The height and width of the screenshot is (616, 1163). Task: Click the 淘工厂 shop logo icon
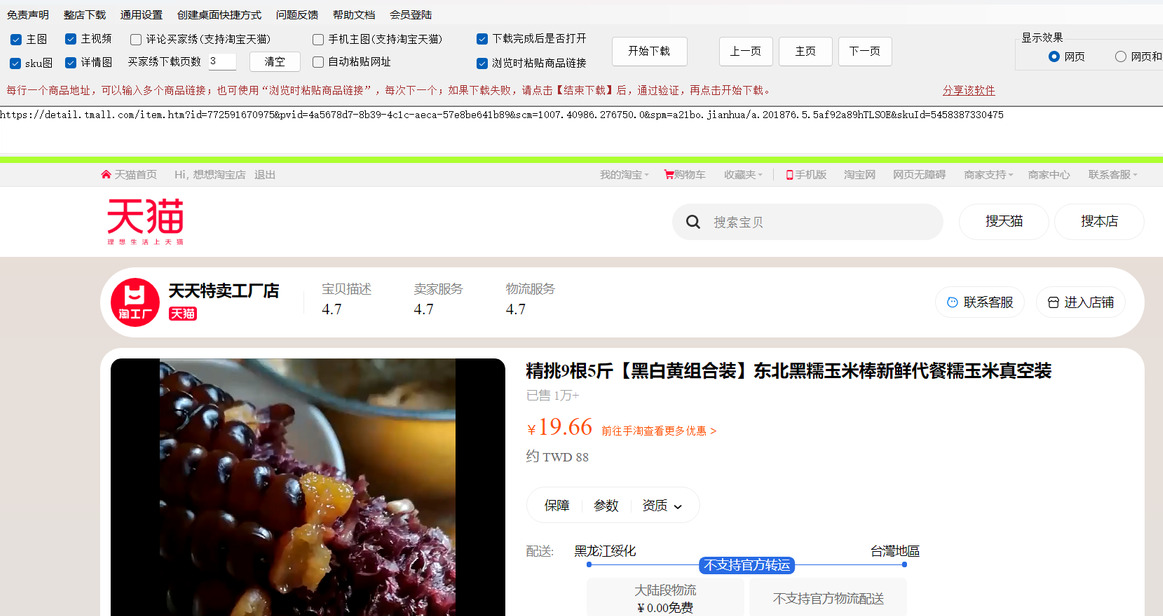coord(136,302)
